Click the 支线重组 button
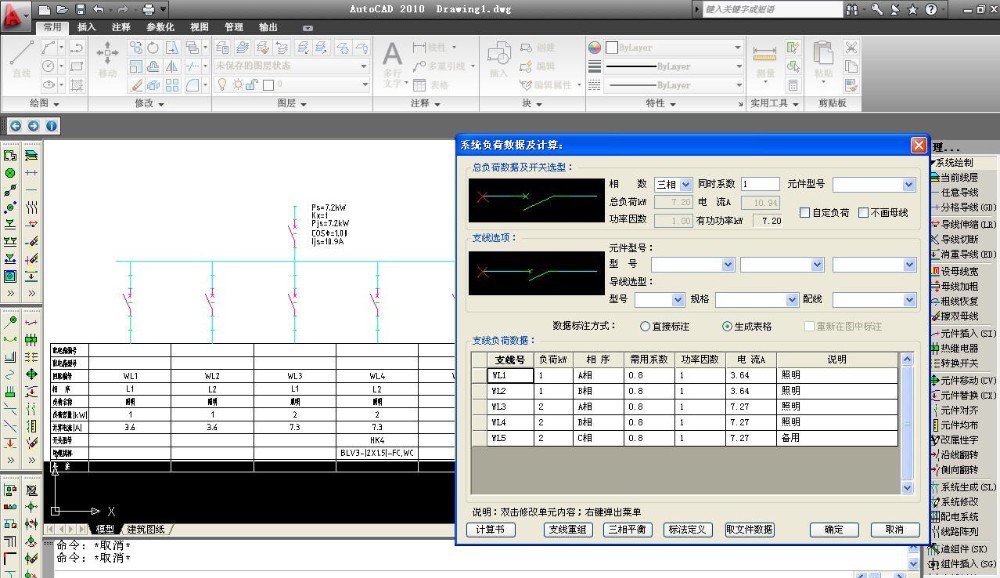The height and width of the screenshot is (578, 1000). pos(568,530)
